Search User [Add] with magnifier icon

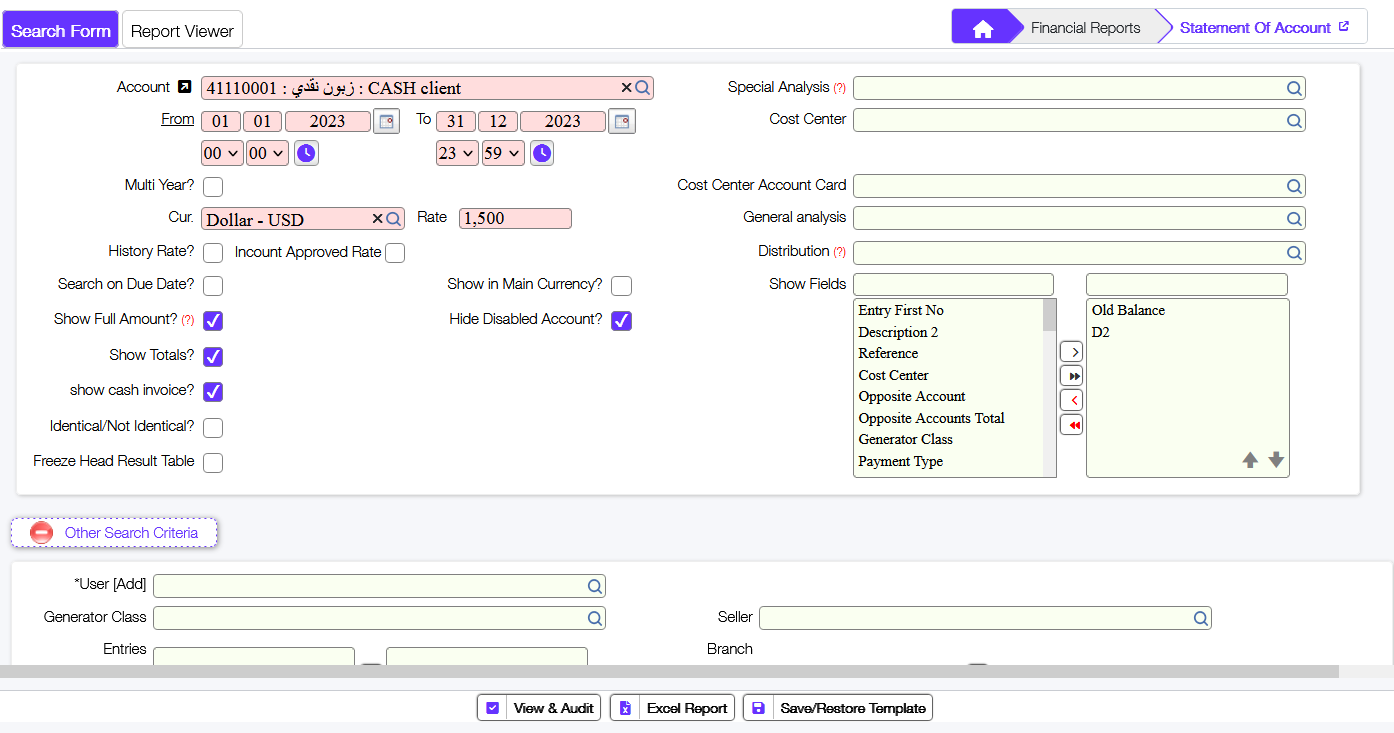coord(594,586)
